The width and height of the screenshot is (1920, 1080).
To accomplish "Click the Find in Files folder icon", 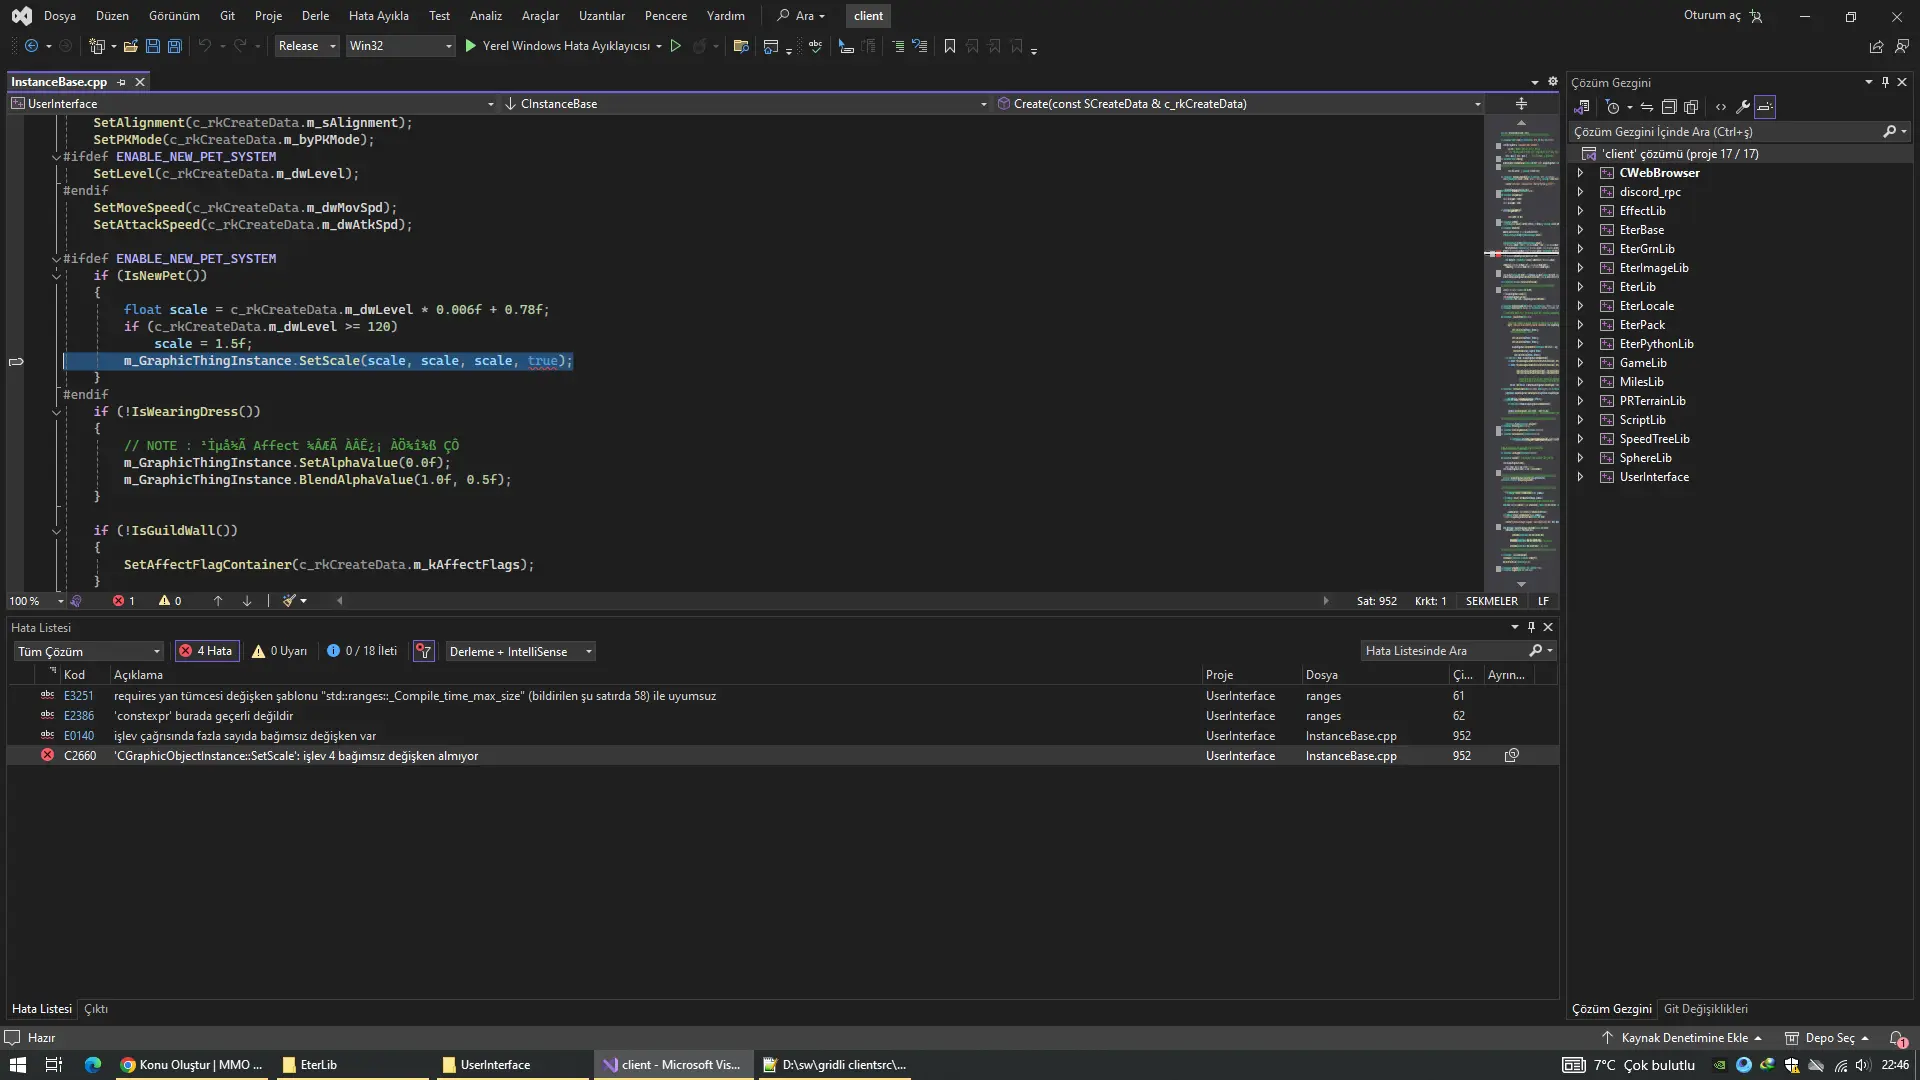I will click(x=741, y=46).
